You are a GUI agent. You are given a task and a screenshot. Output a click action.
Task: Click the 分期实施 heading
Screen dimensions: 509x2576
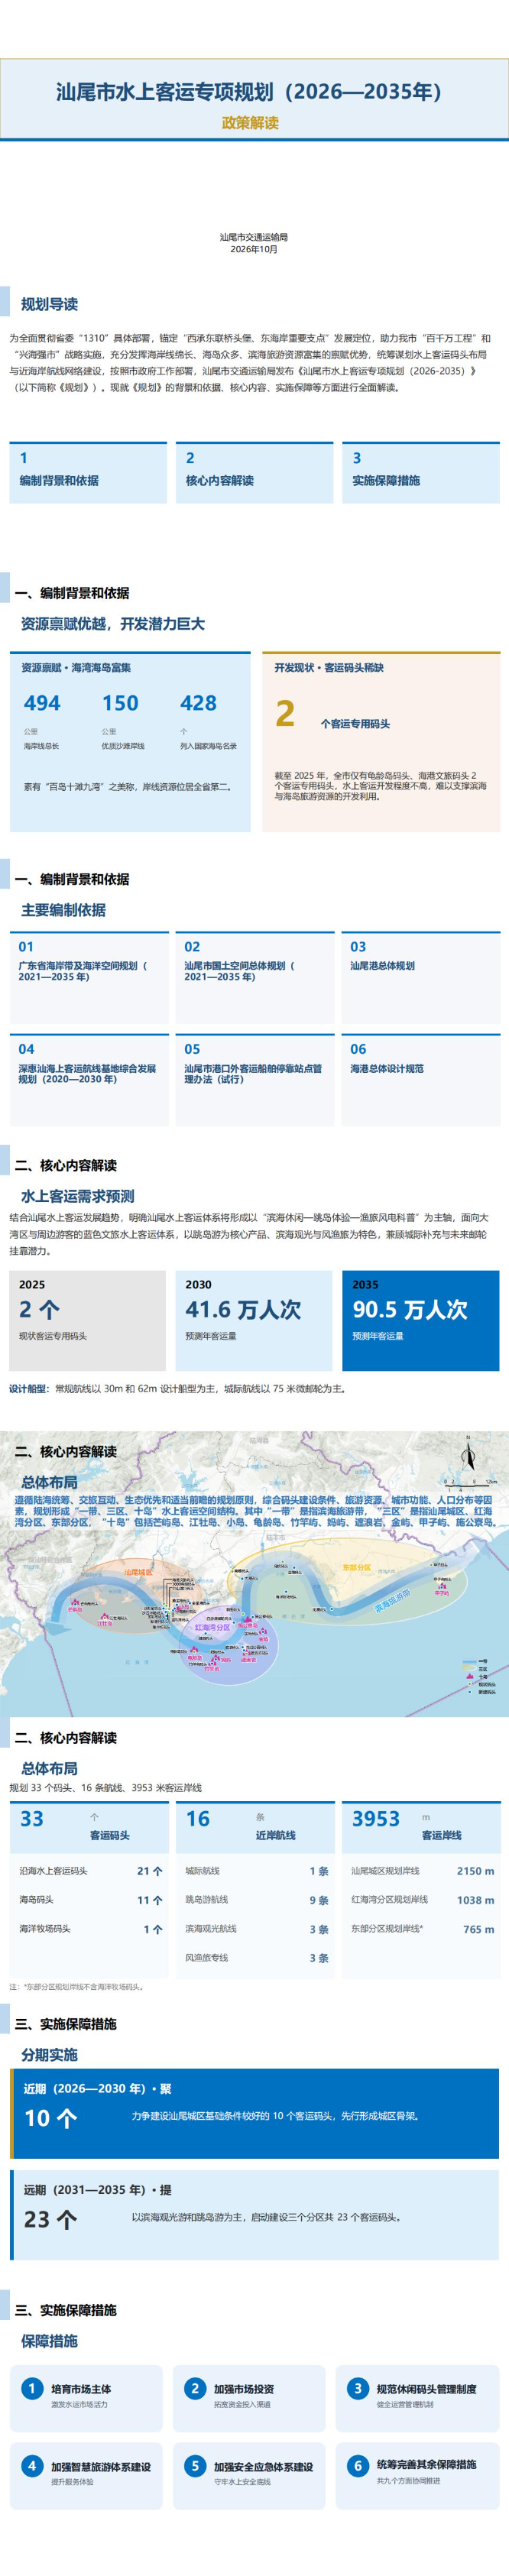(x=49, y=2054)
